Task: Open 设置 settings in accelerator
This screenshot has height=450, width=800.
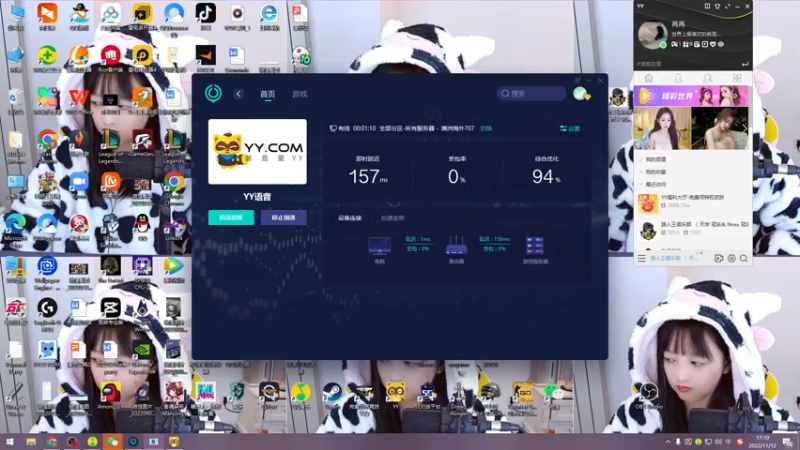Action: point(570,129)
